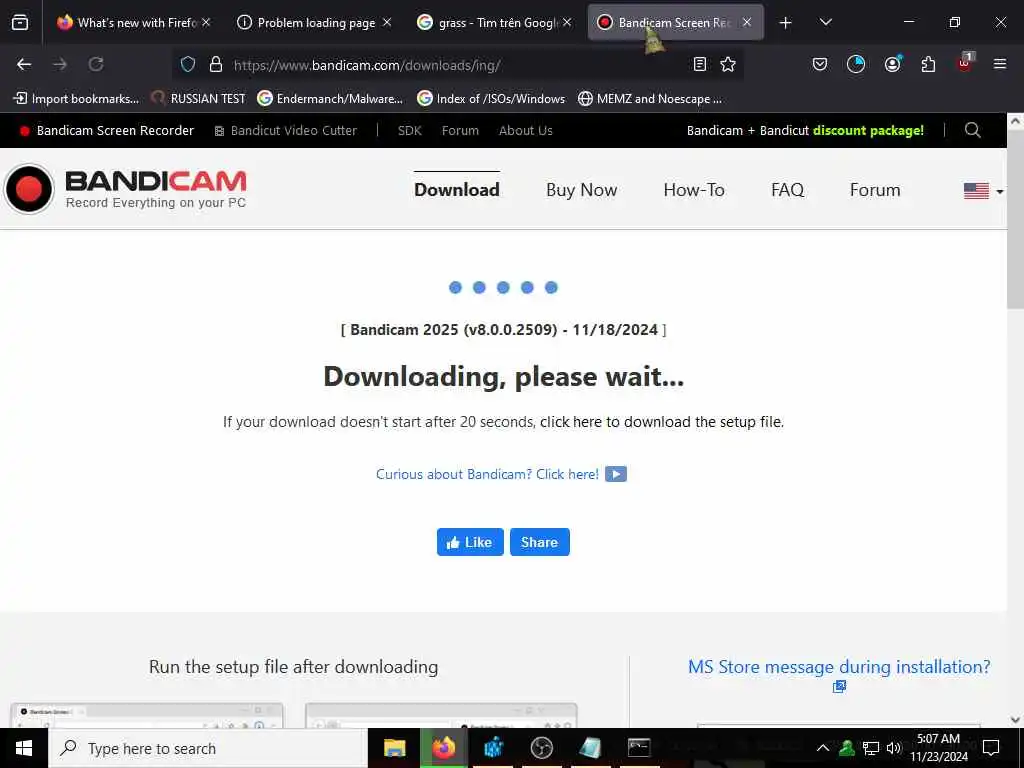1024x768 pixels.
Task: Click About Us in the top bar
Action: (x=526, y=131)
